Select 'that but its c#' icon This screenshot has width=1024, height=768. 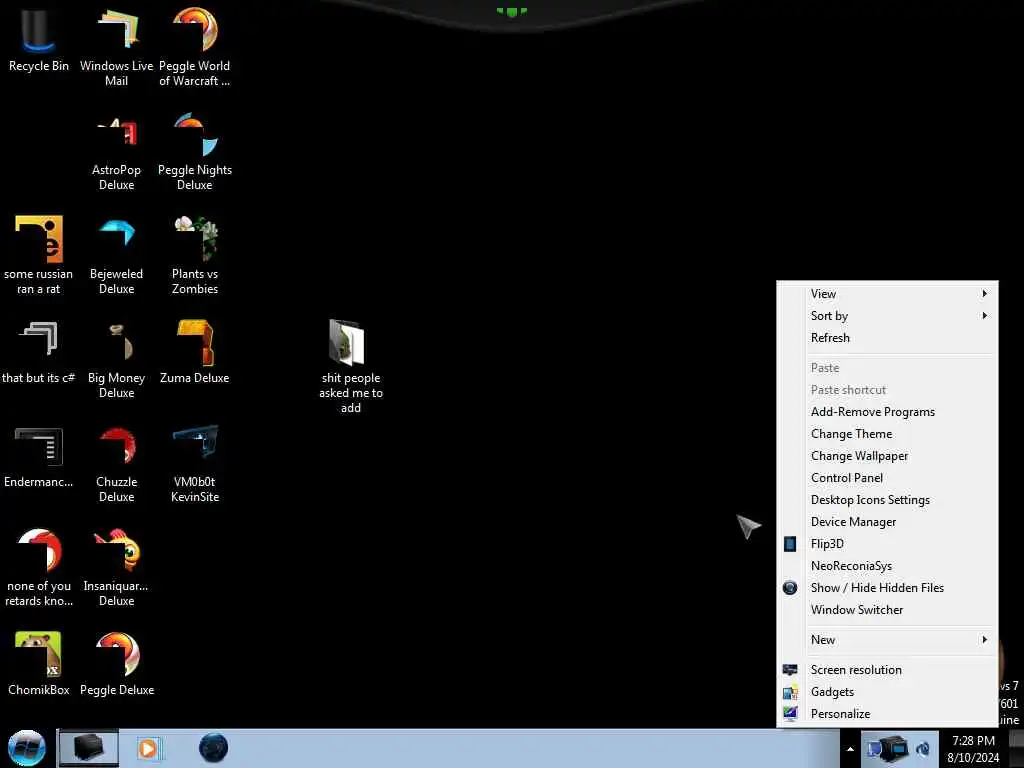coord(39,353)
